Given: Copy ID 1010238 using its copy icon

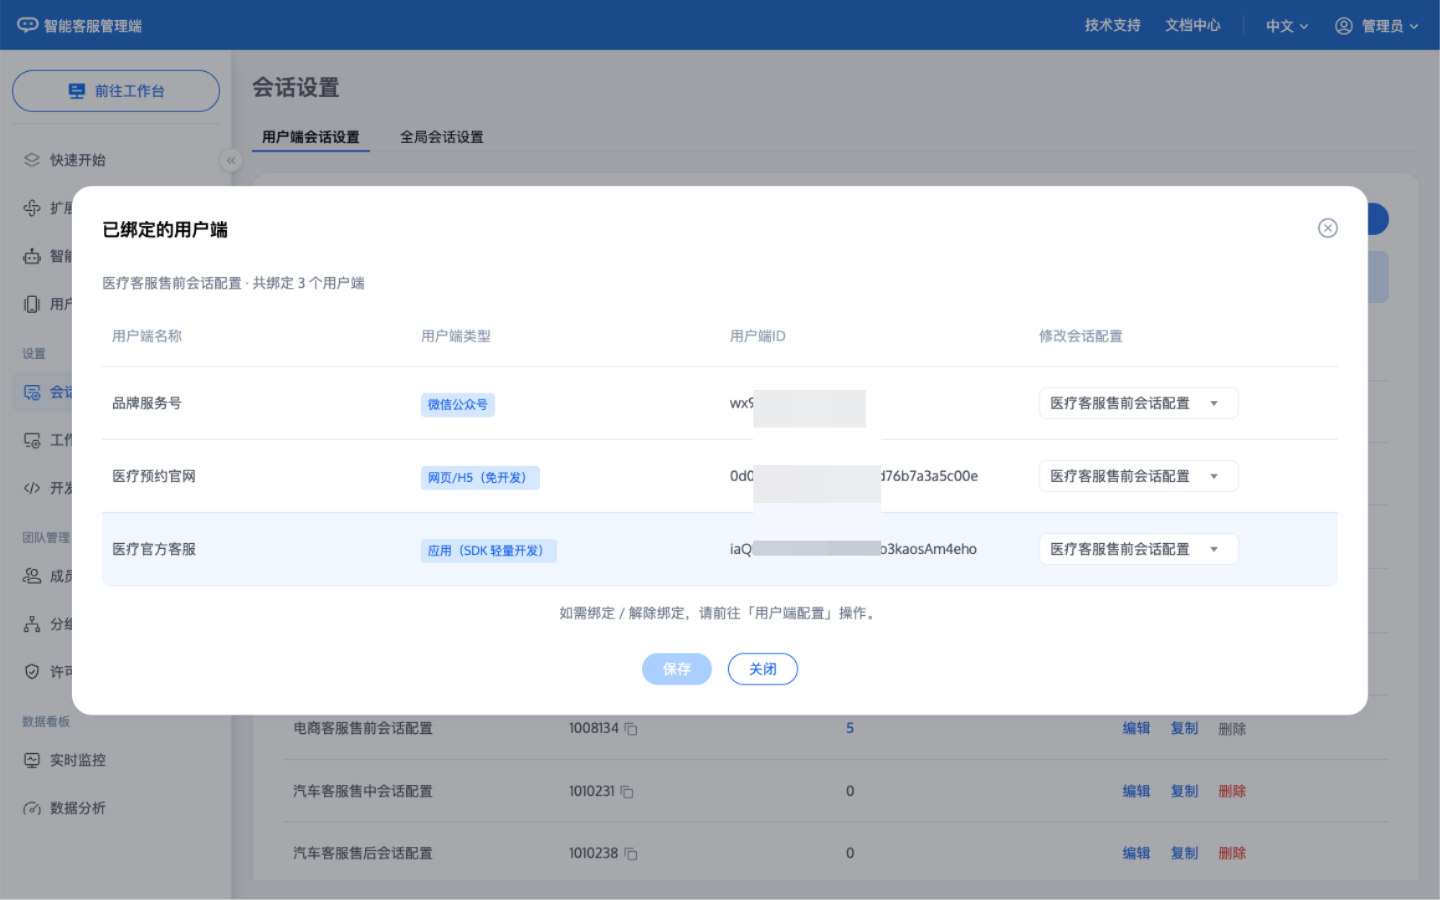Looking at the screenshot, I should point(631,854).
